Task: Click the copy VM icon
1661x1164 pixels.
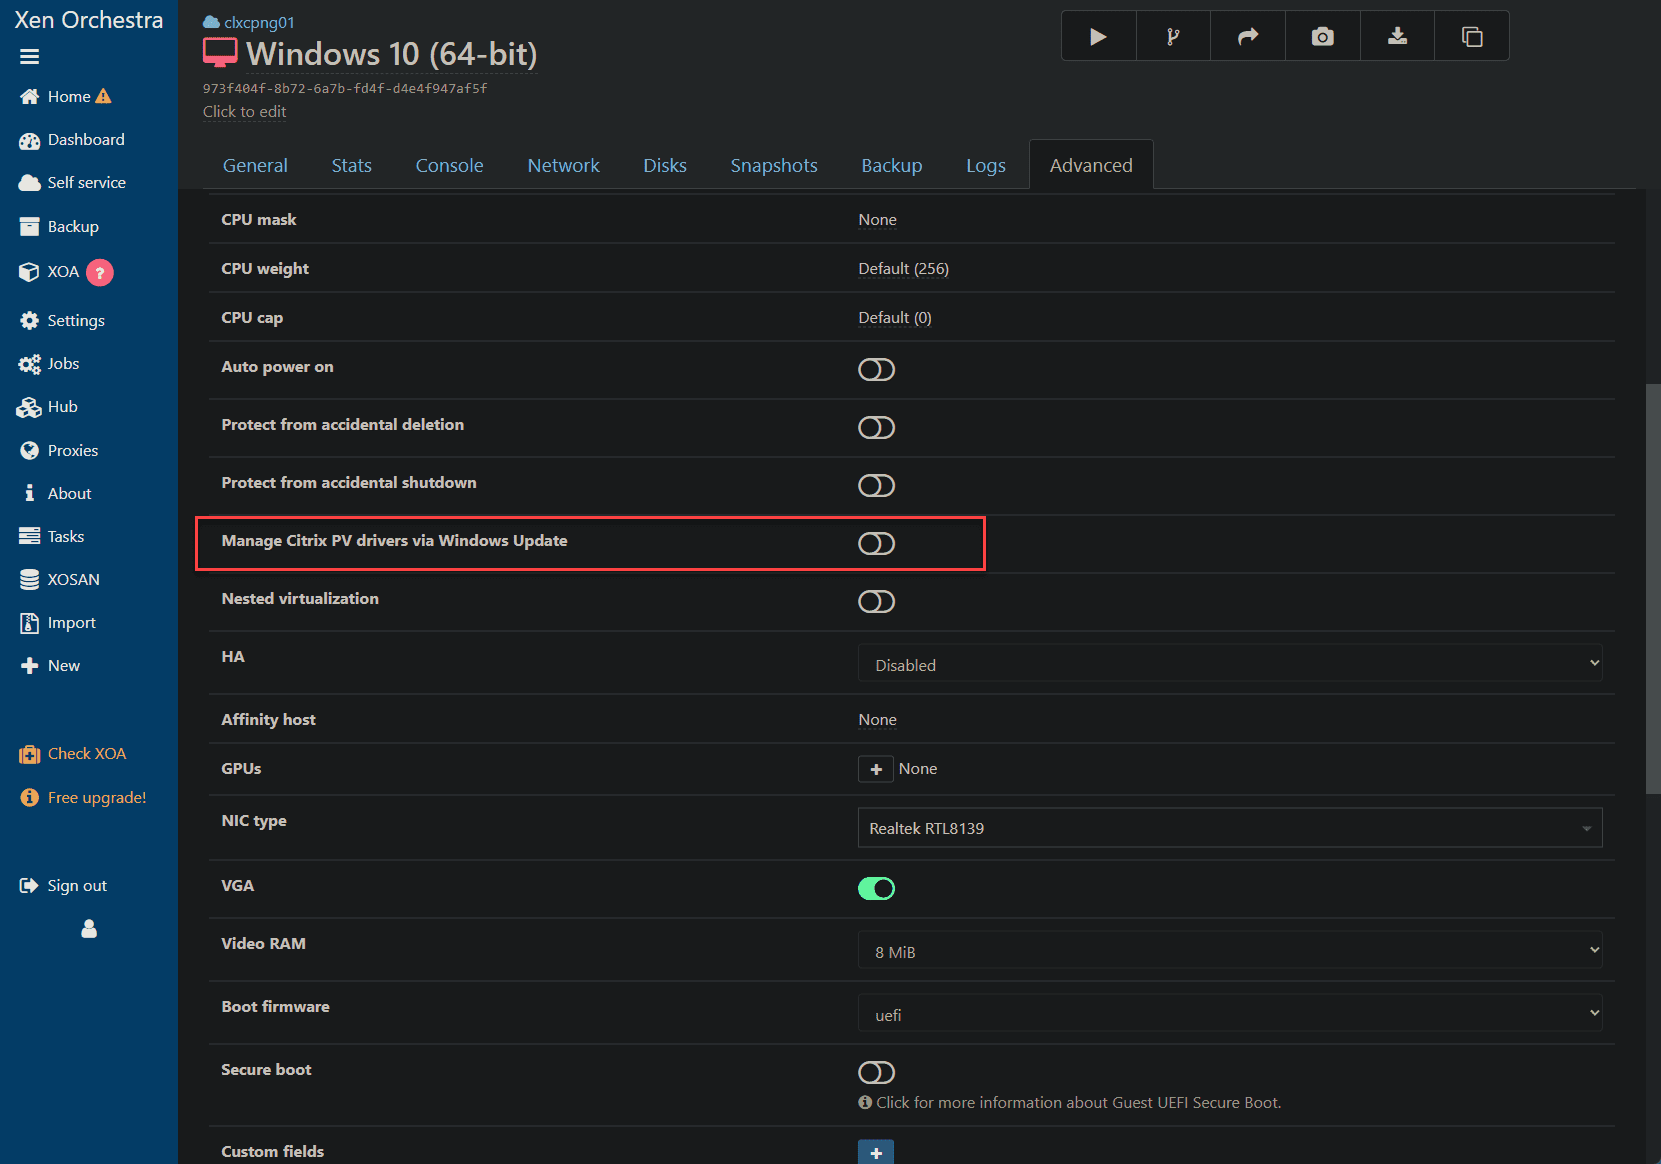Action: click(1472, 37)
